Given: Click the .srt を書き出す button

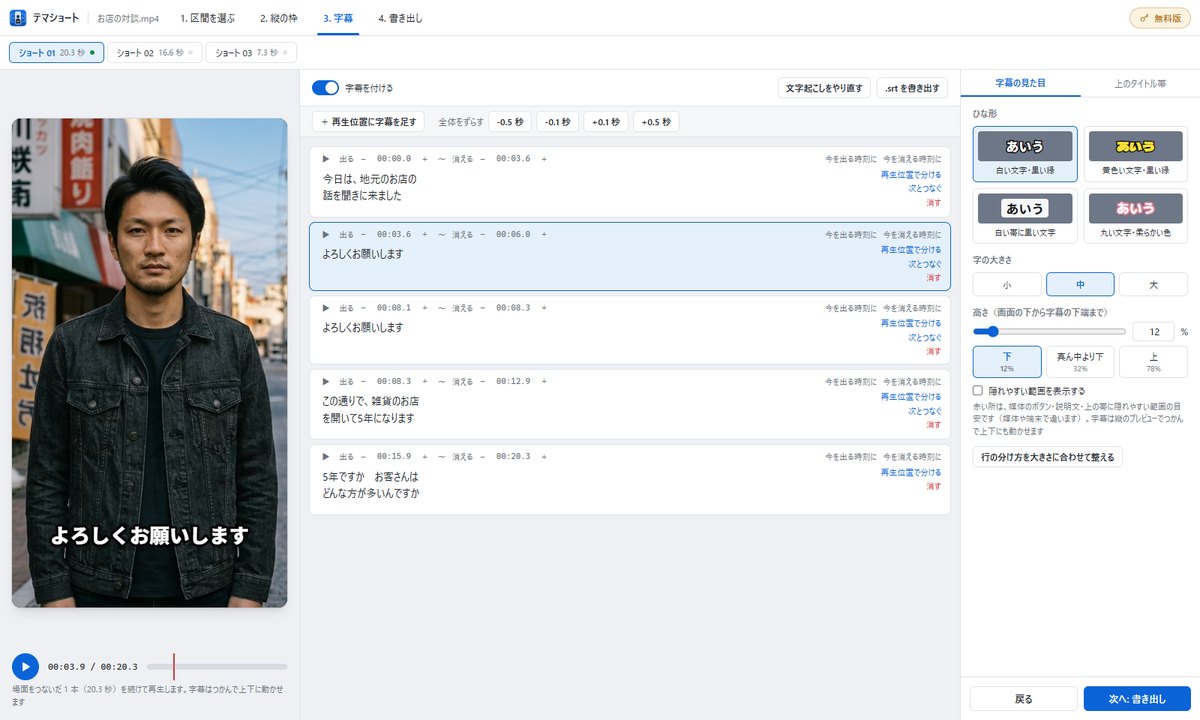Looking at the screenshot, I should tap(912, 88).
